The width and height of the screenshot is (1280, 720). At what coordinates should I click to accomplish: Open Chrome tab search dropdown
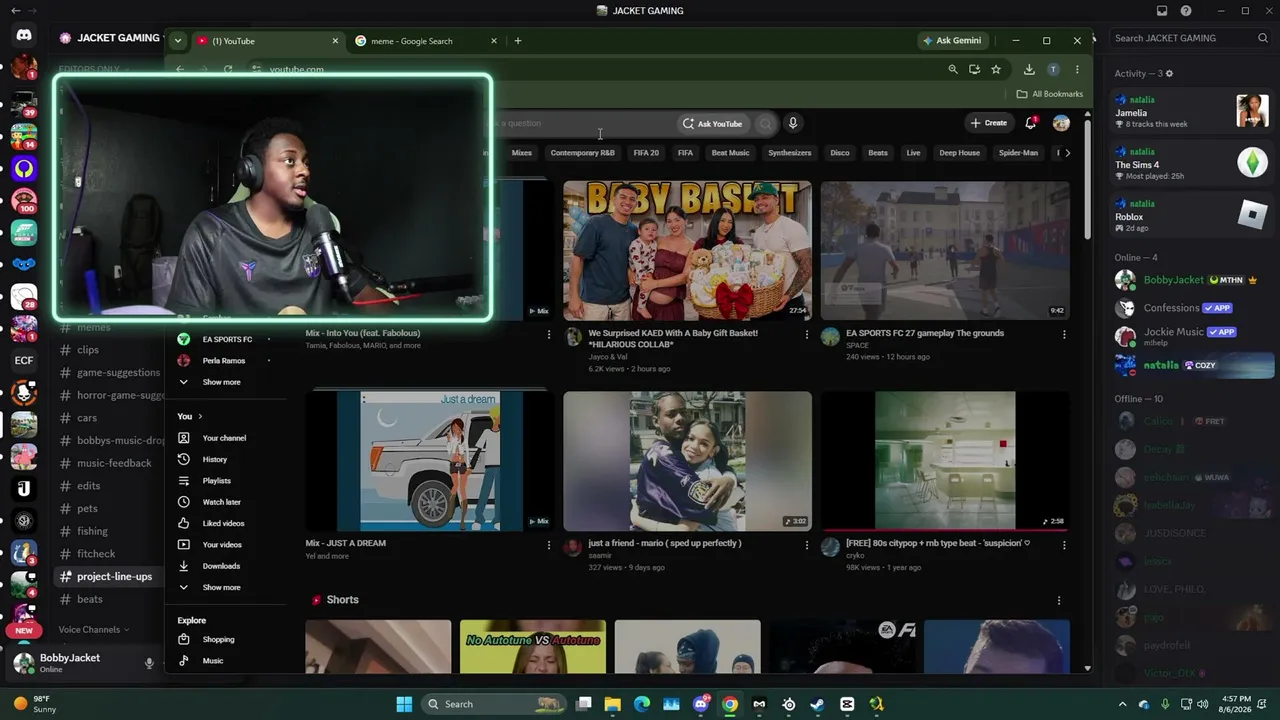point(177,41)
